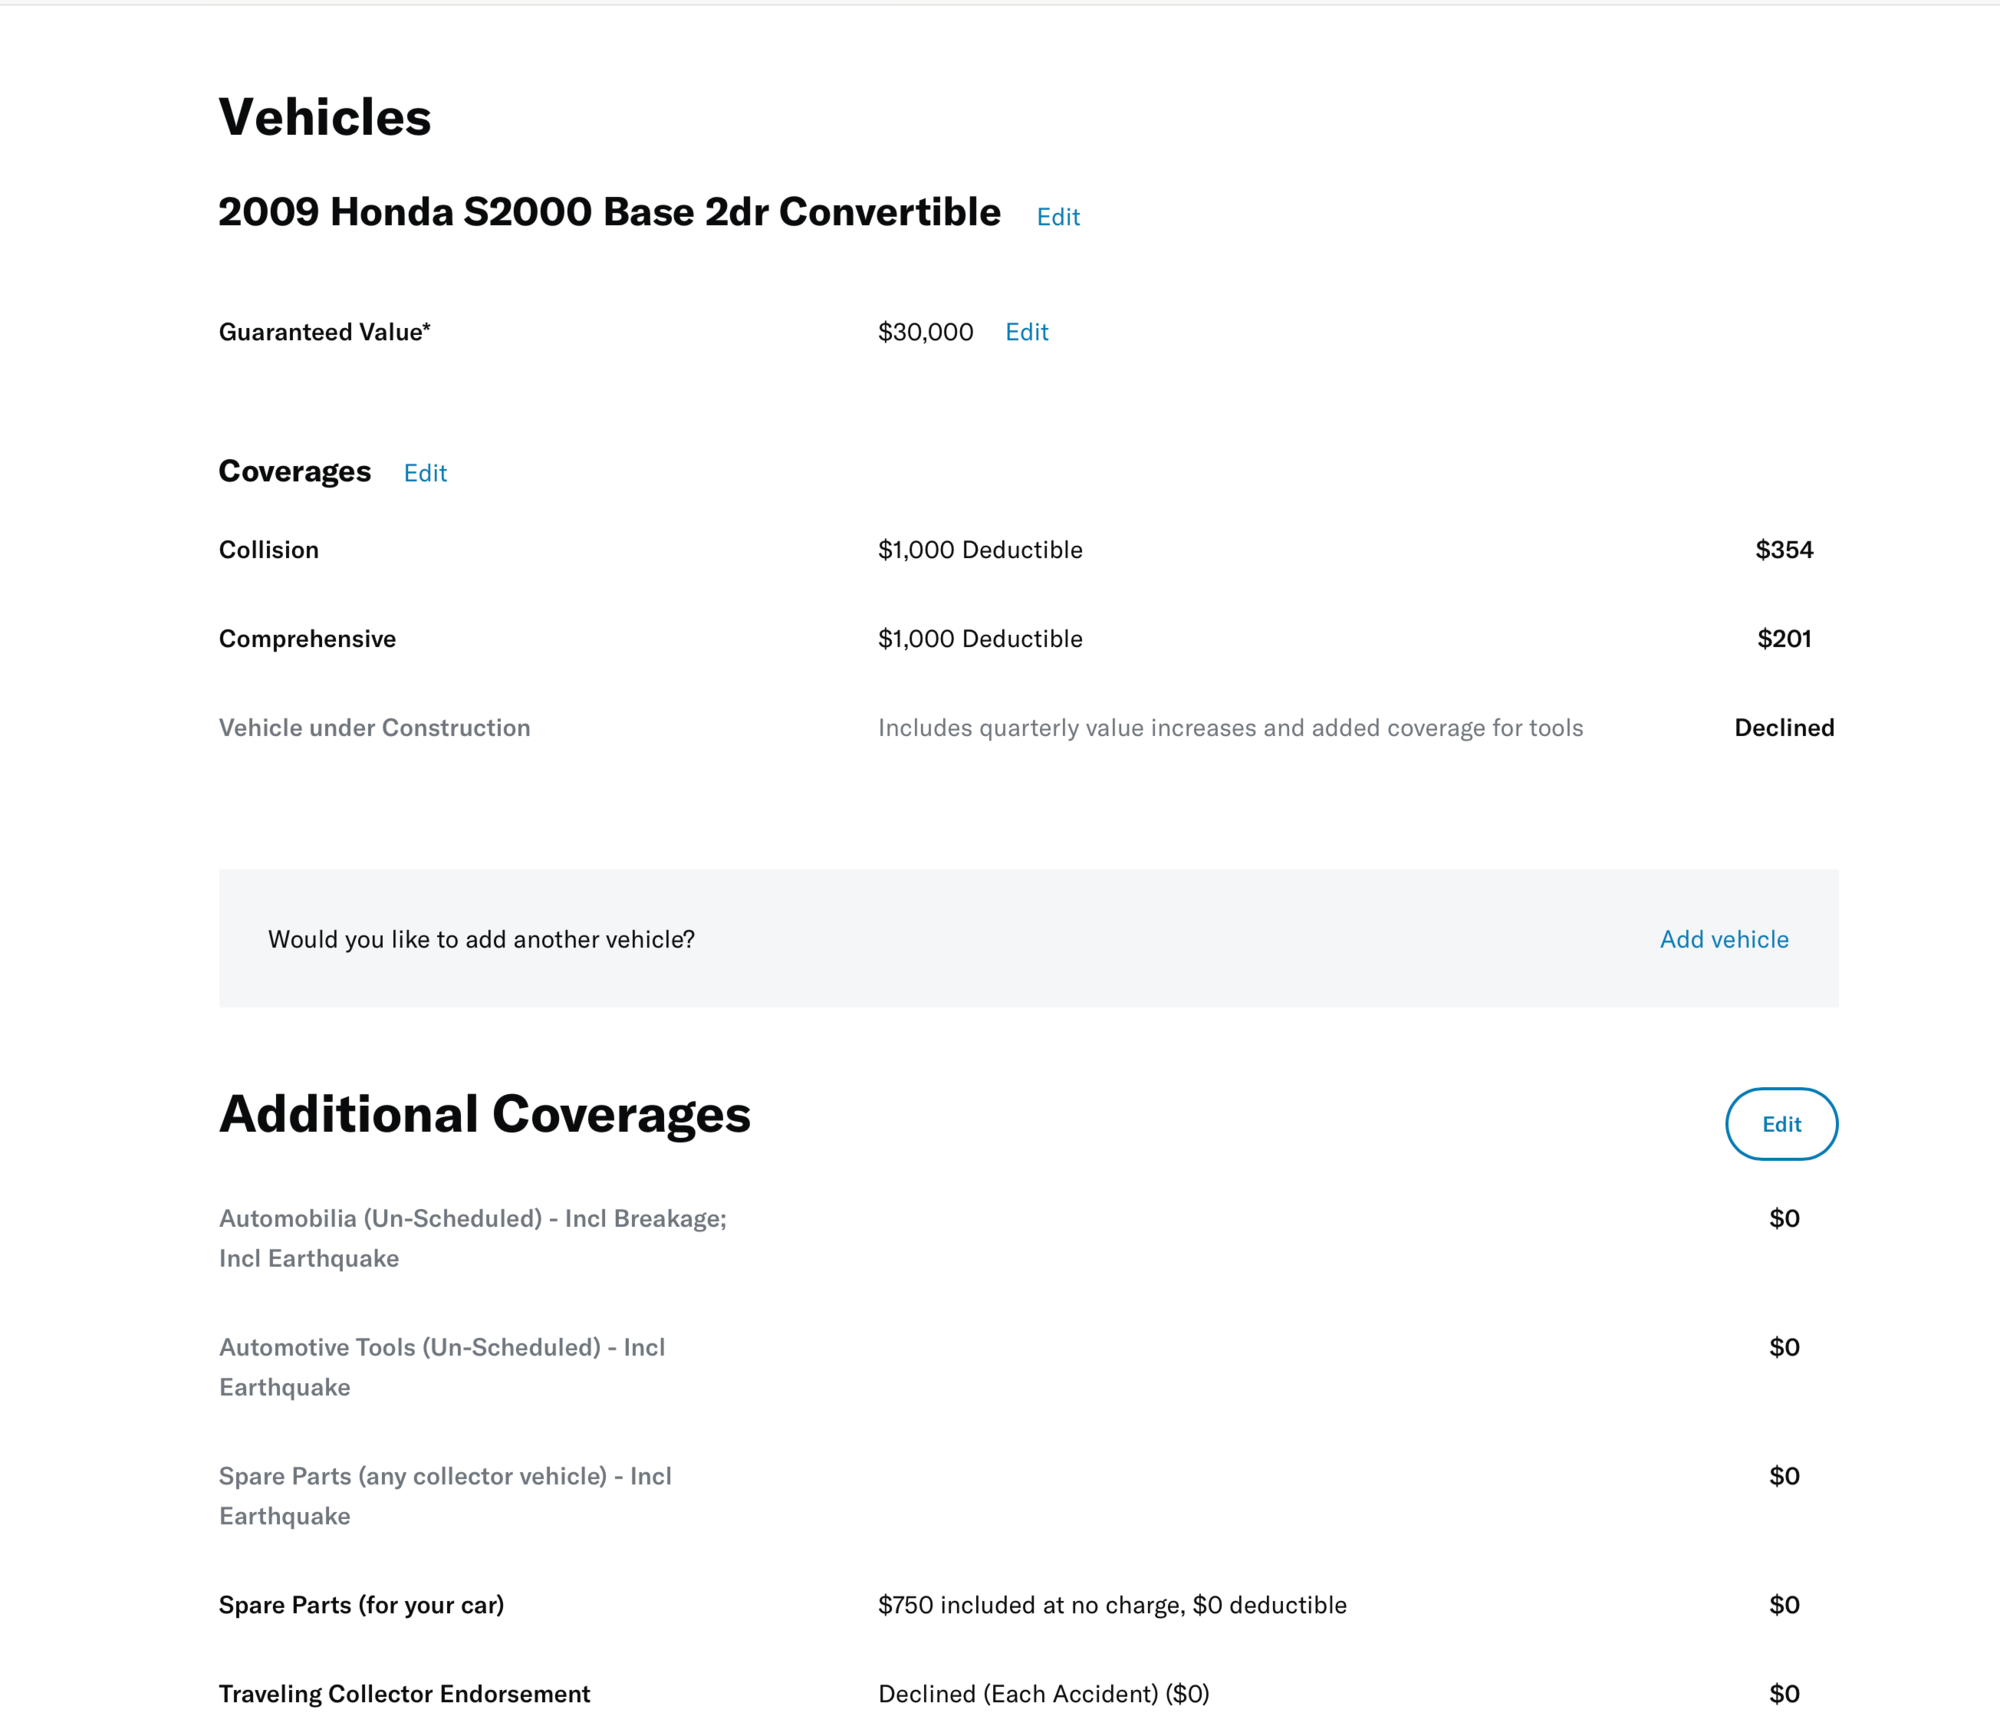Open the Coverages Edit link
This screenshot has height=1722, width=2000.
tap(425, 473)
